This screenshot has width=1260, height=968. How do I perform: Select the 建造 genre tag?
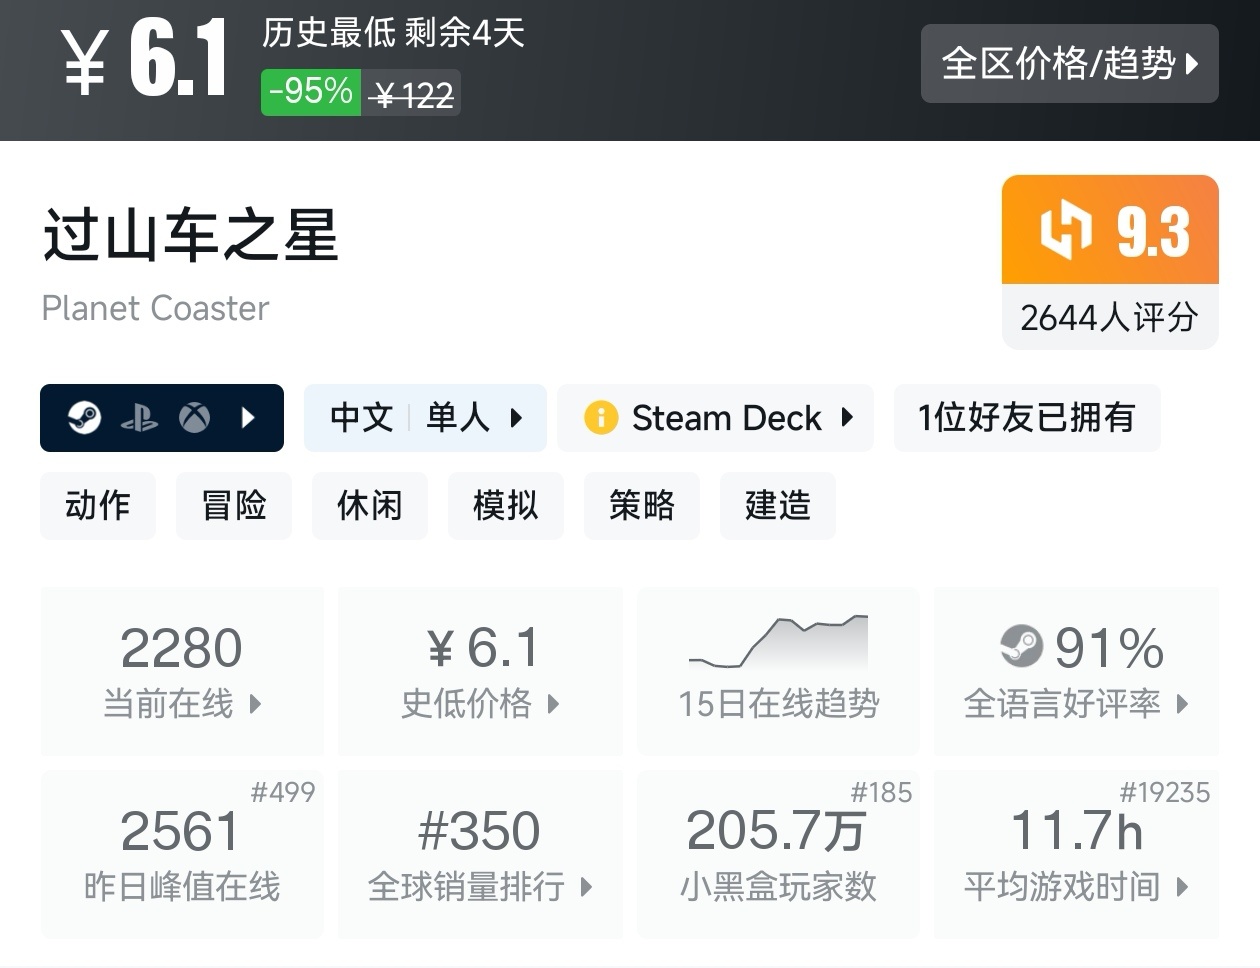778,505
